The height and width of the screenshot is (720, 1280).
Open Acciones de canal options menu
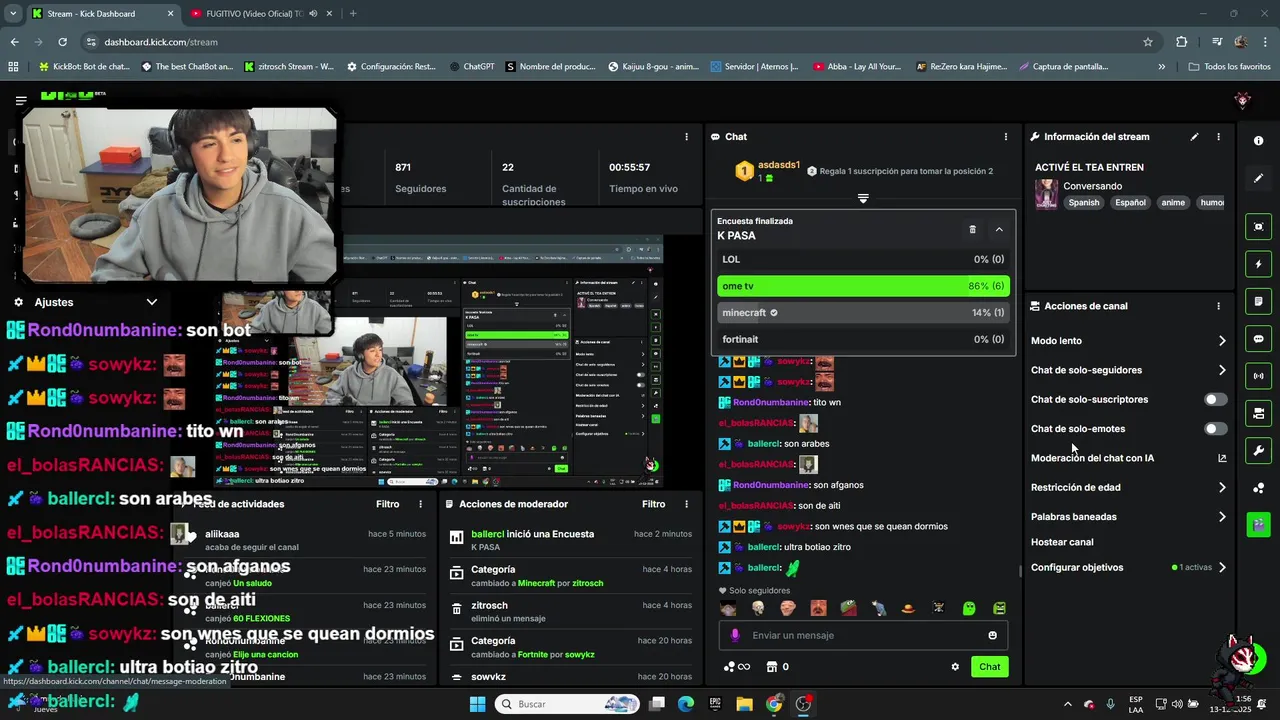click(1218, 306)
